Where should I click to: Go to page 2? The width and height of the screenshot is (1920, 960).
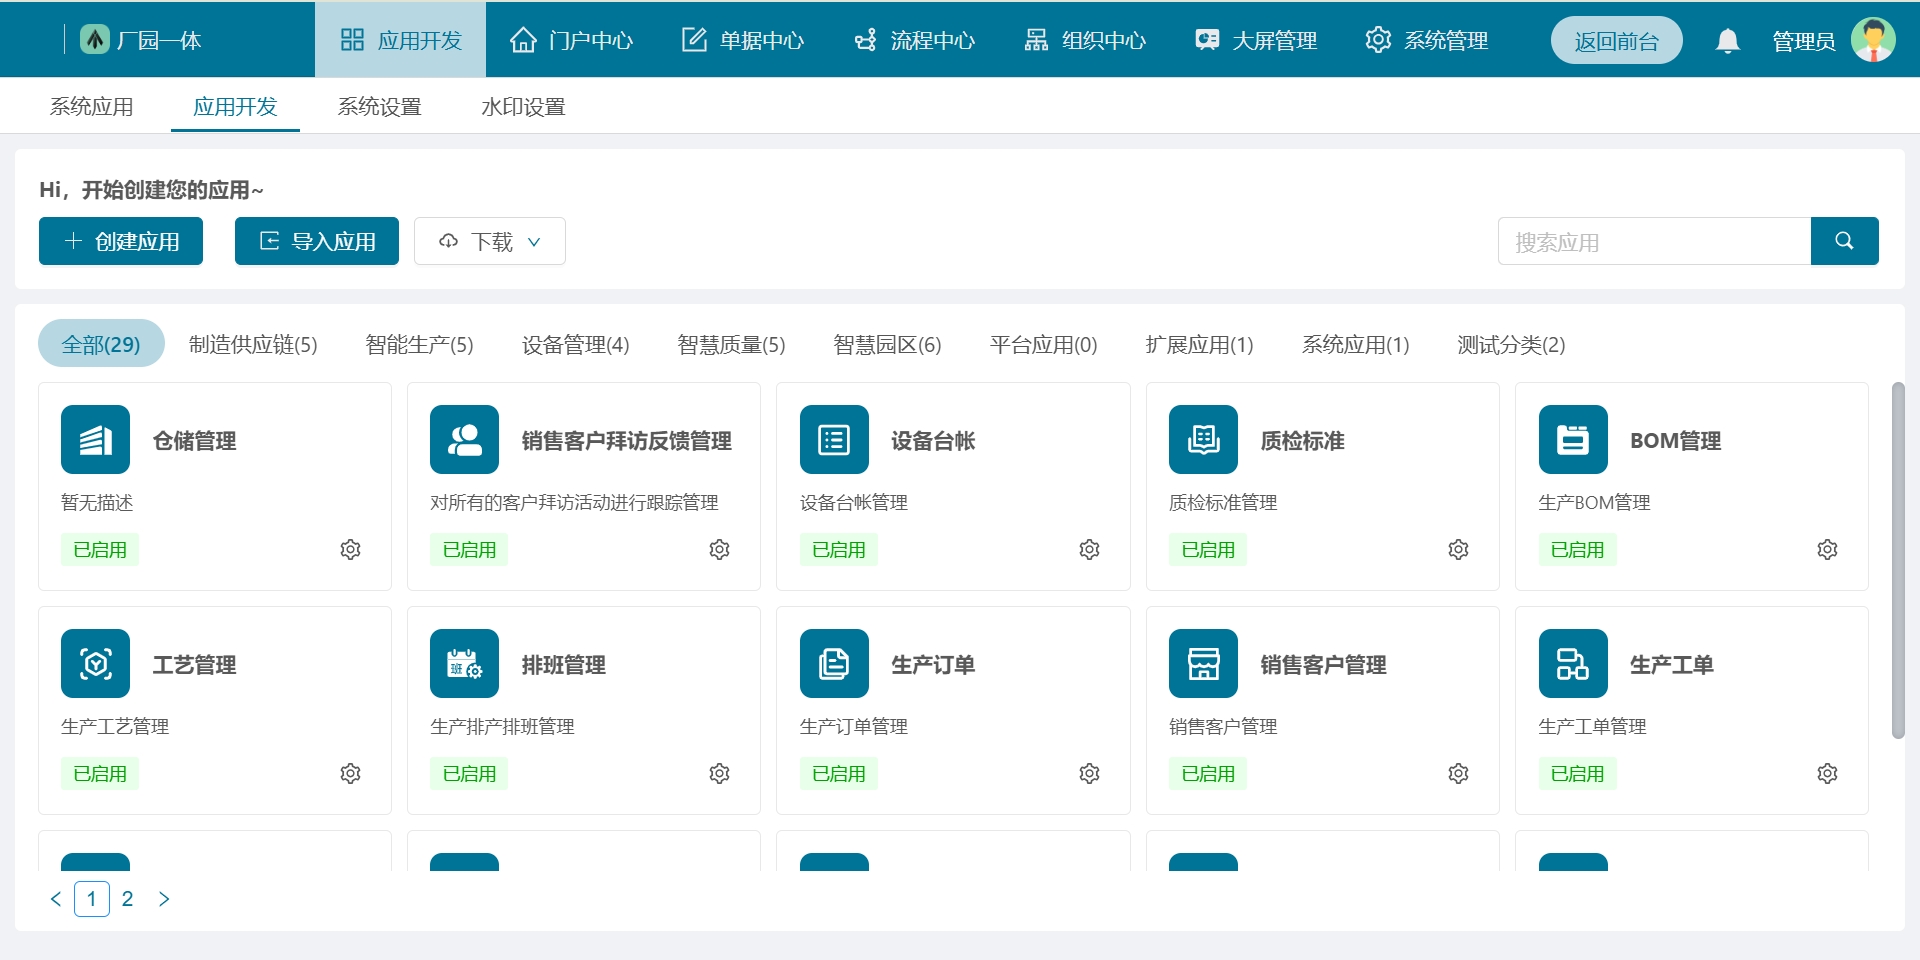click(x=127, y=899)
